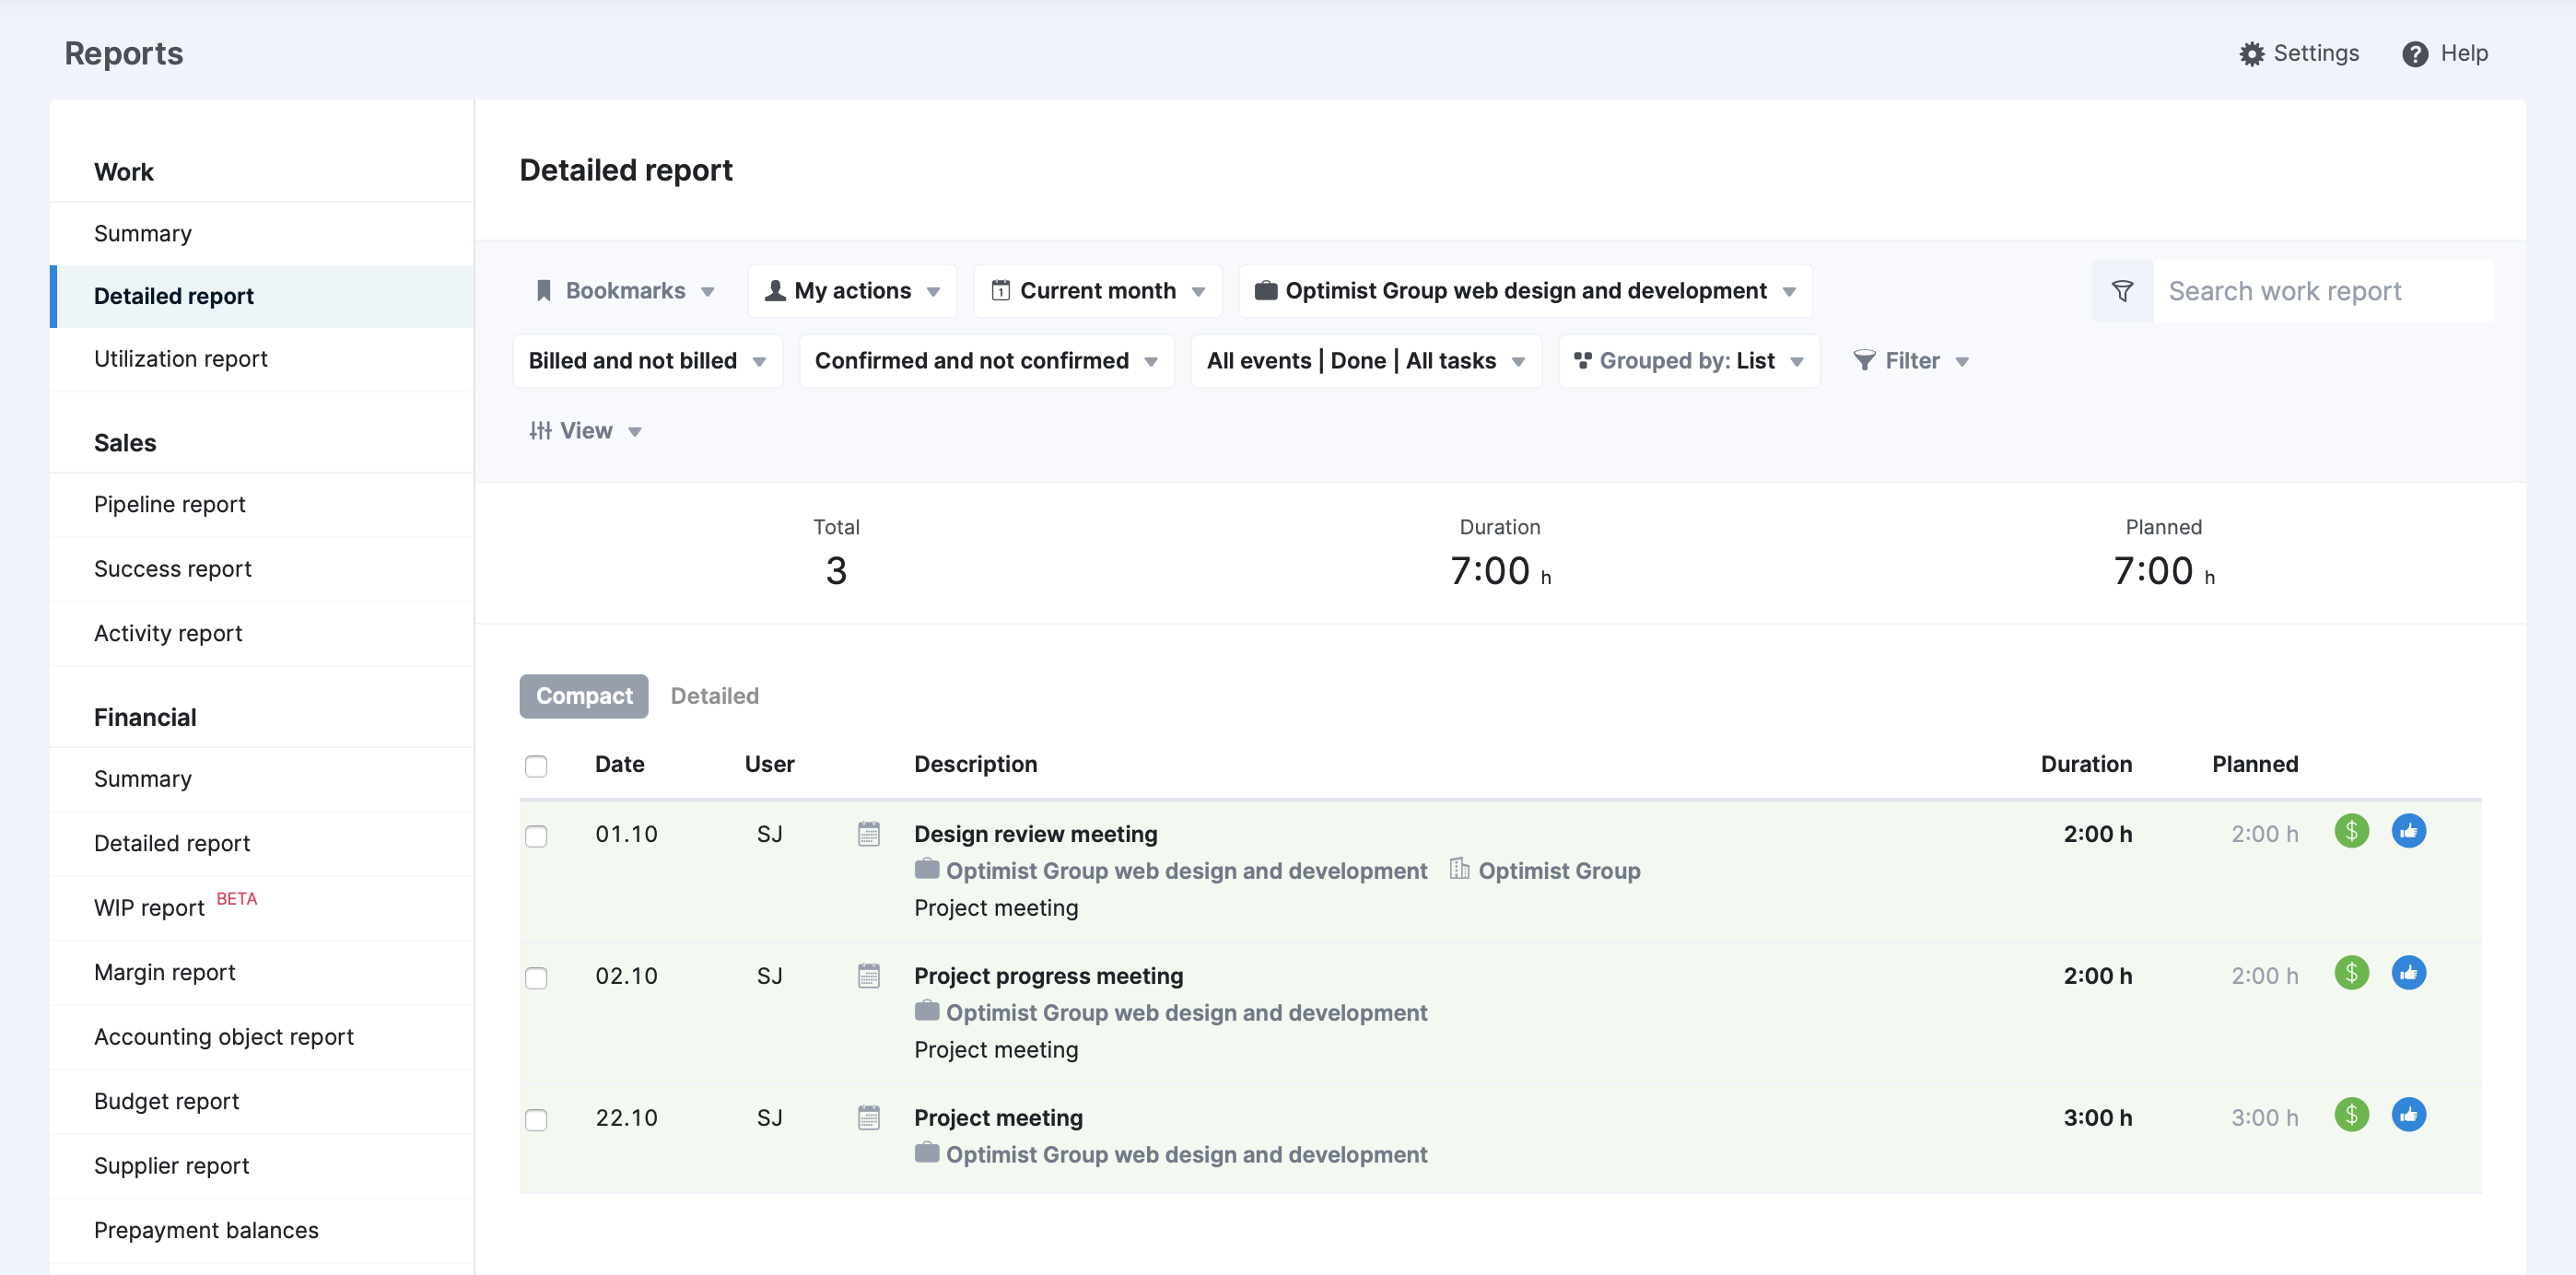
Task: Open Current month date dropdown
Action: (1097, 291)
